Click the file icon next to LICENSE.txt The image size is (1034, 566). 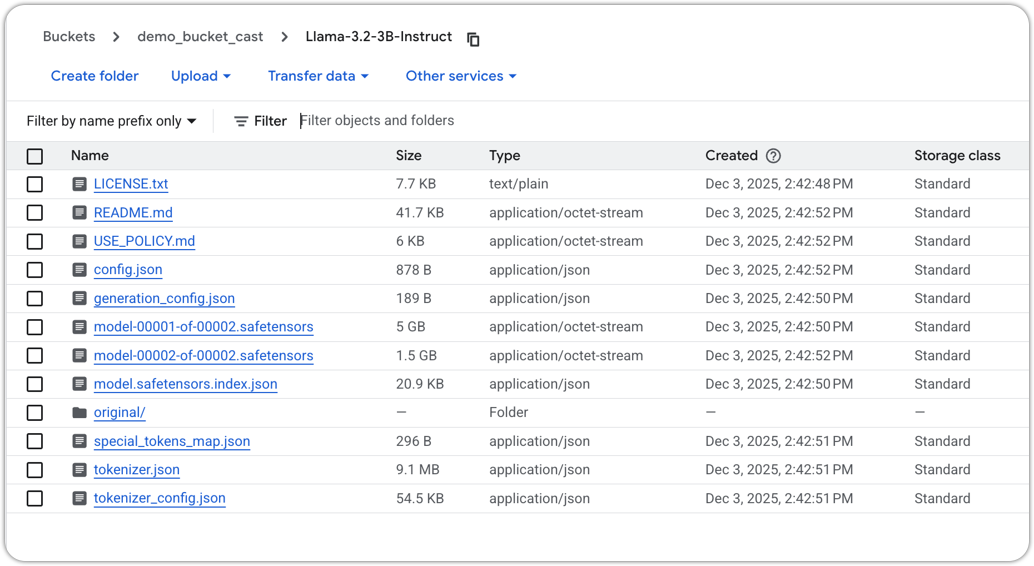[x=80, y=184]
